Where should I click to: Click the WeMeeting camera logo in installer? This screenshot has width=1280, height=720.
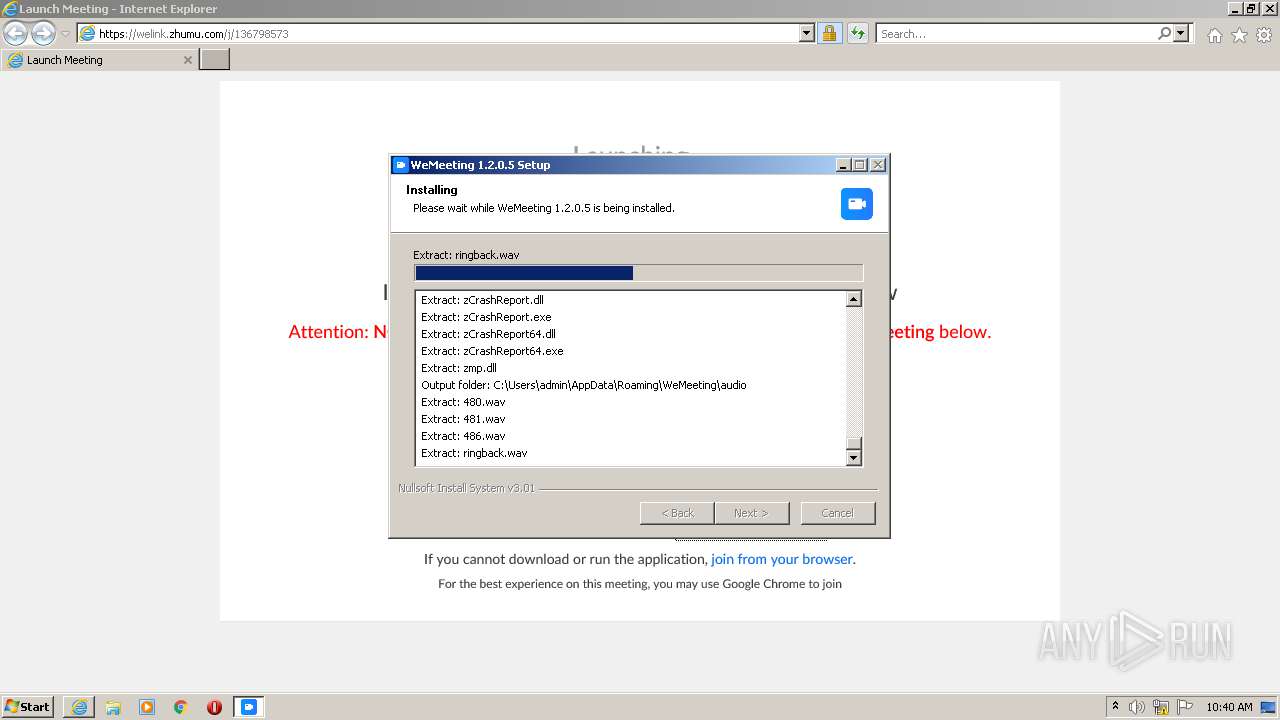[857, 204]
